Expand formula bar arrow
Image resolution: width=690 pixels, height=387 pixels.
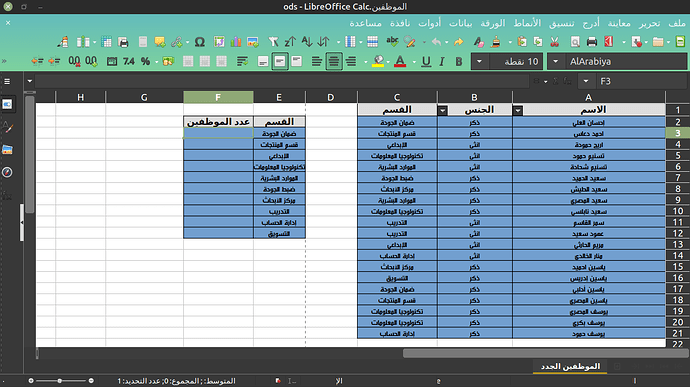29,81
